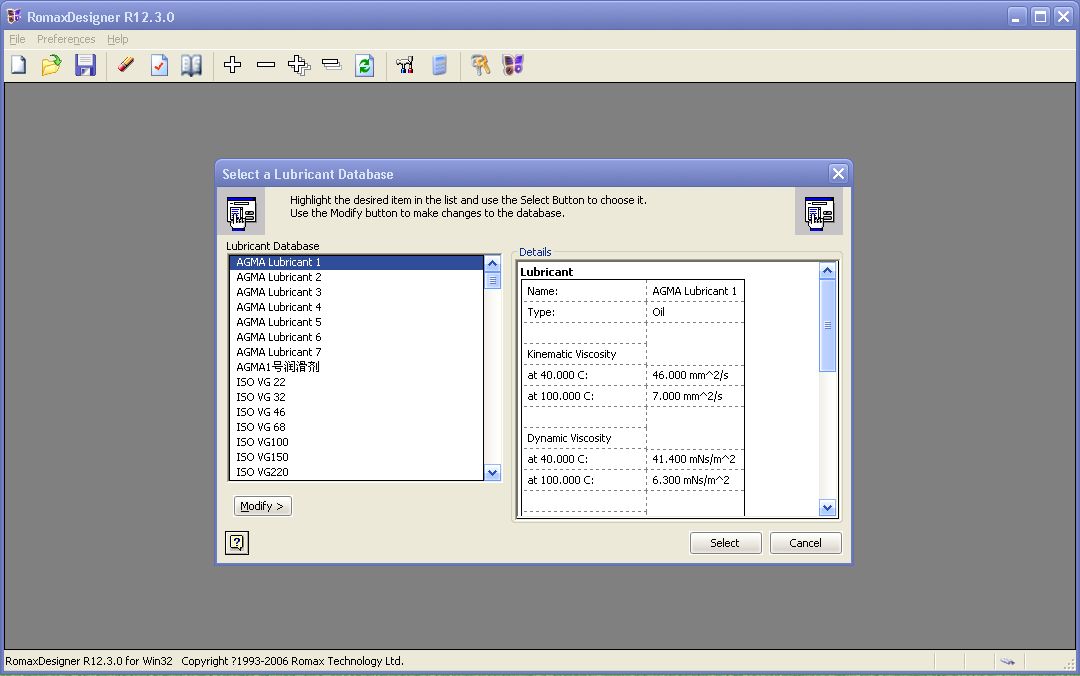
Task: Click the eraser toolbar icon
Action: (x=126, y=65)
